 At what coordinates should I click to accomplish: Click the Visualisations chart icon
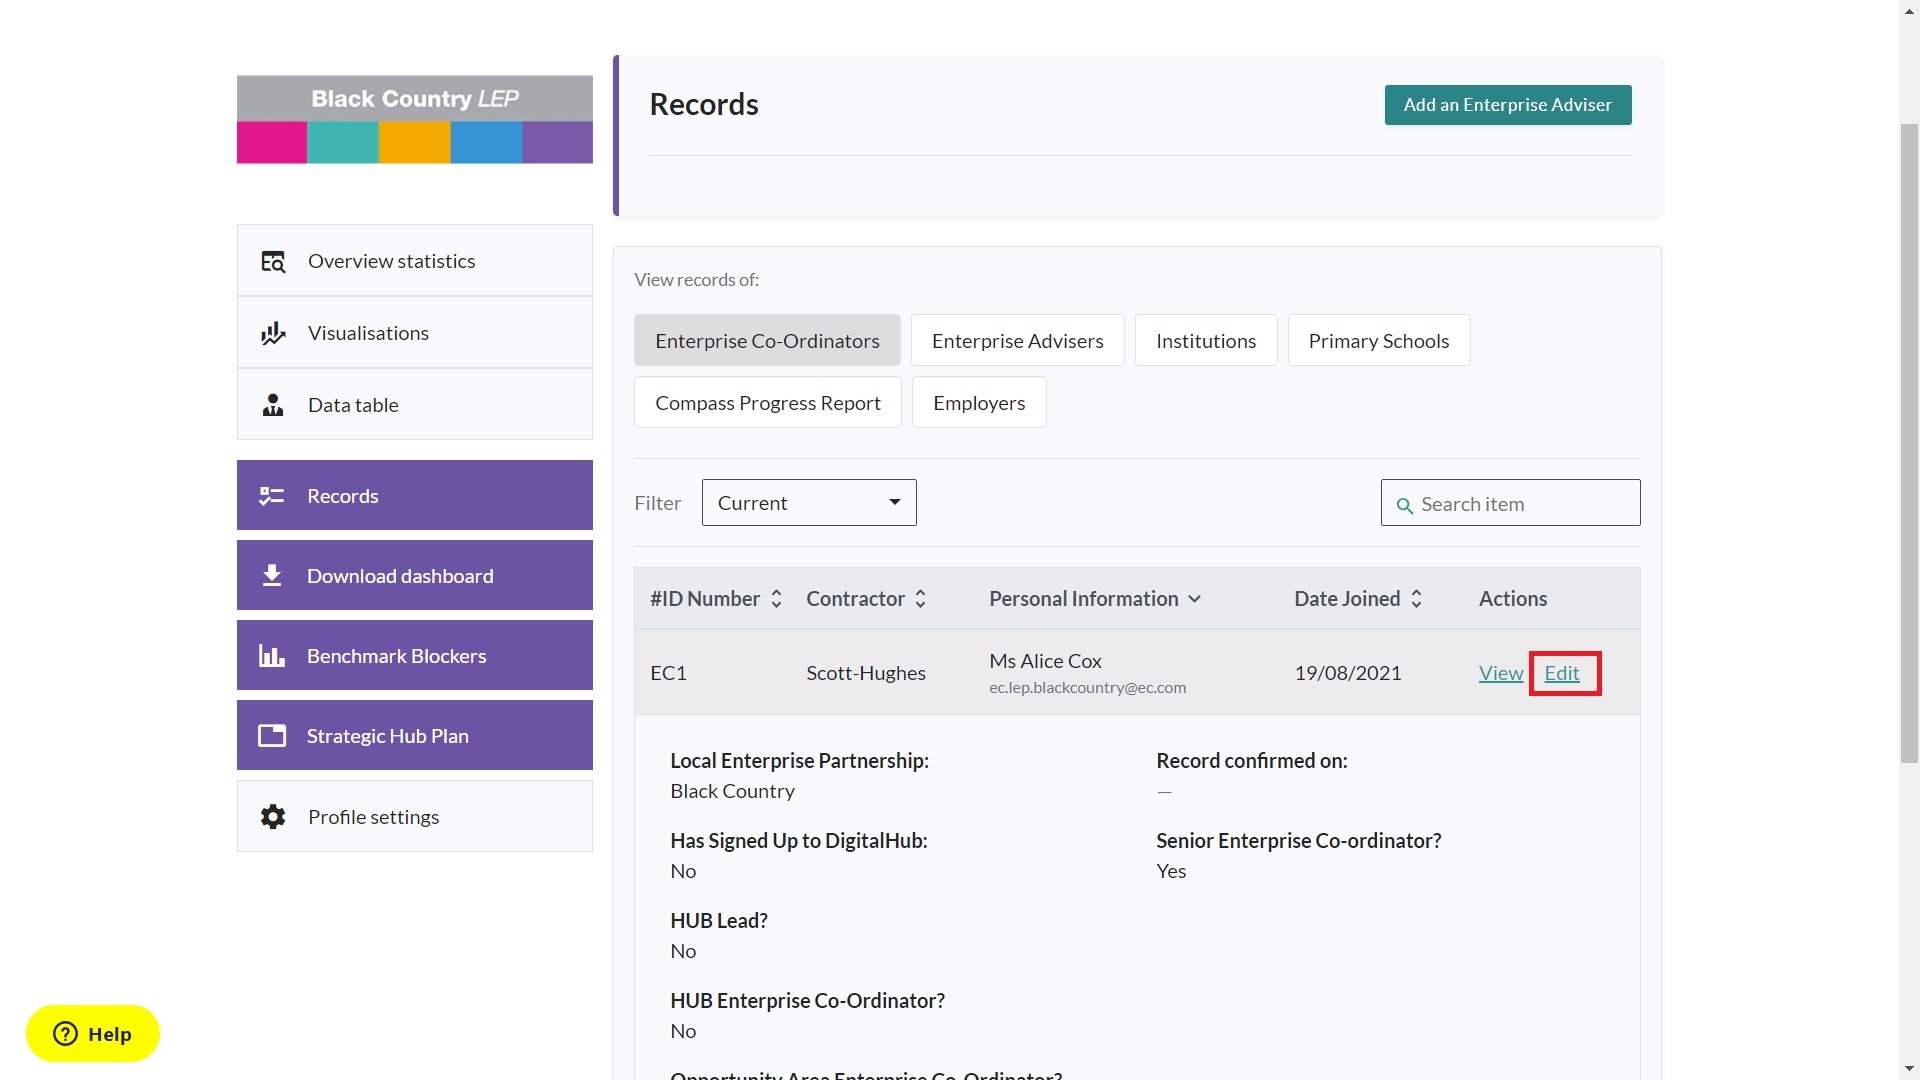273,333
